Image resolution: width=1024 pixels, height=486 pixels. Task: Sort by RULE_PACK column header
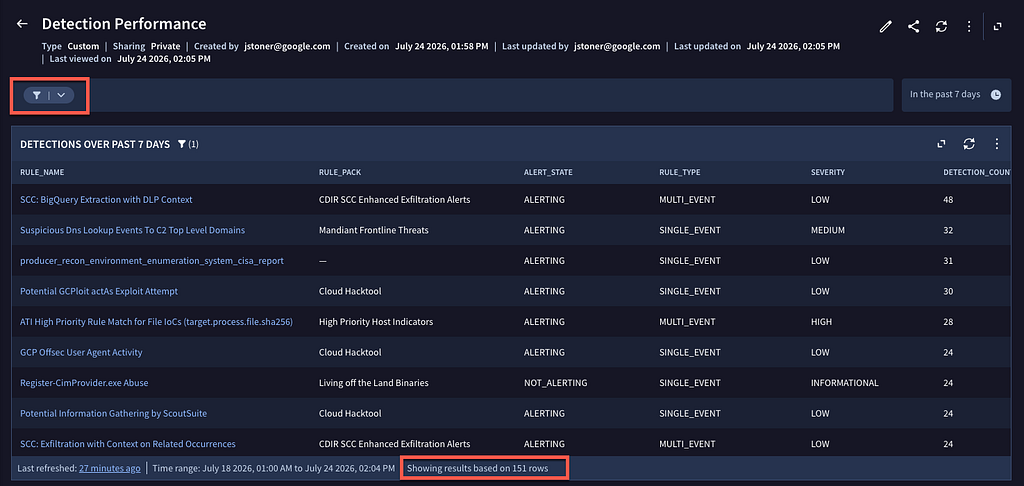(x=340, y=172)
